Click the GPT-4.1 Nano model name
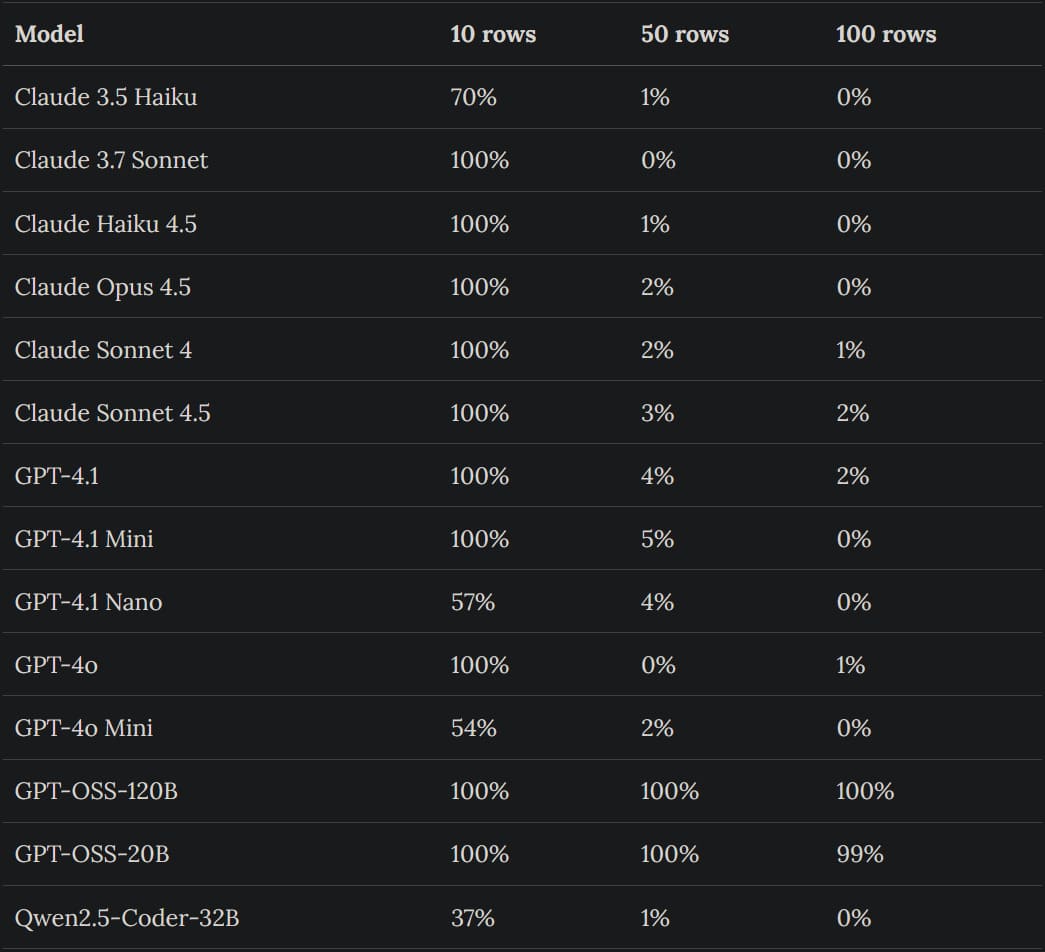Screen dimensions: 1045x952 (x=88, y=602)
